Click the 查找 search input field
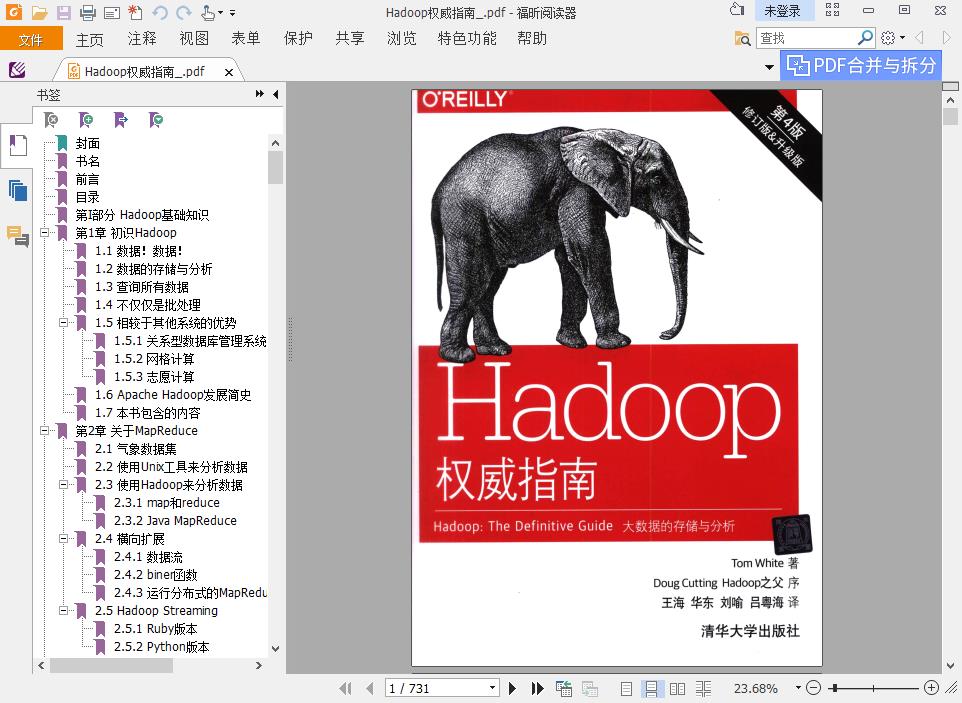Image resolution: width=962 pixels, height=703 pixels. [807, 38]
